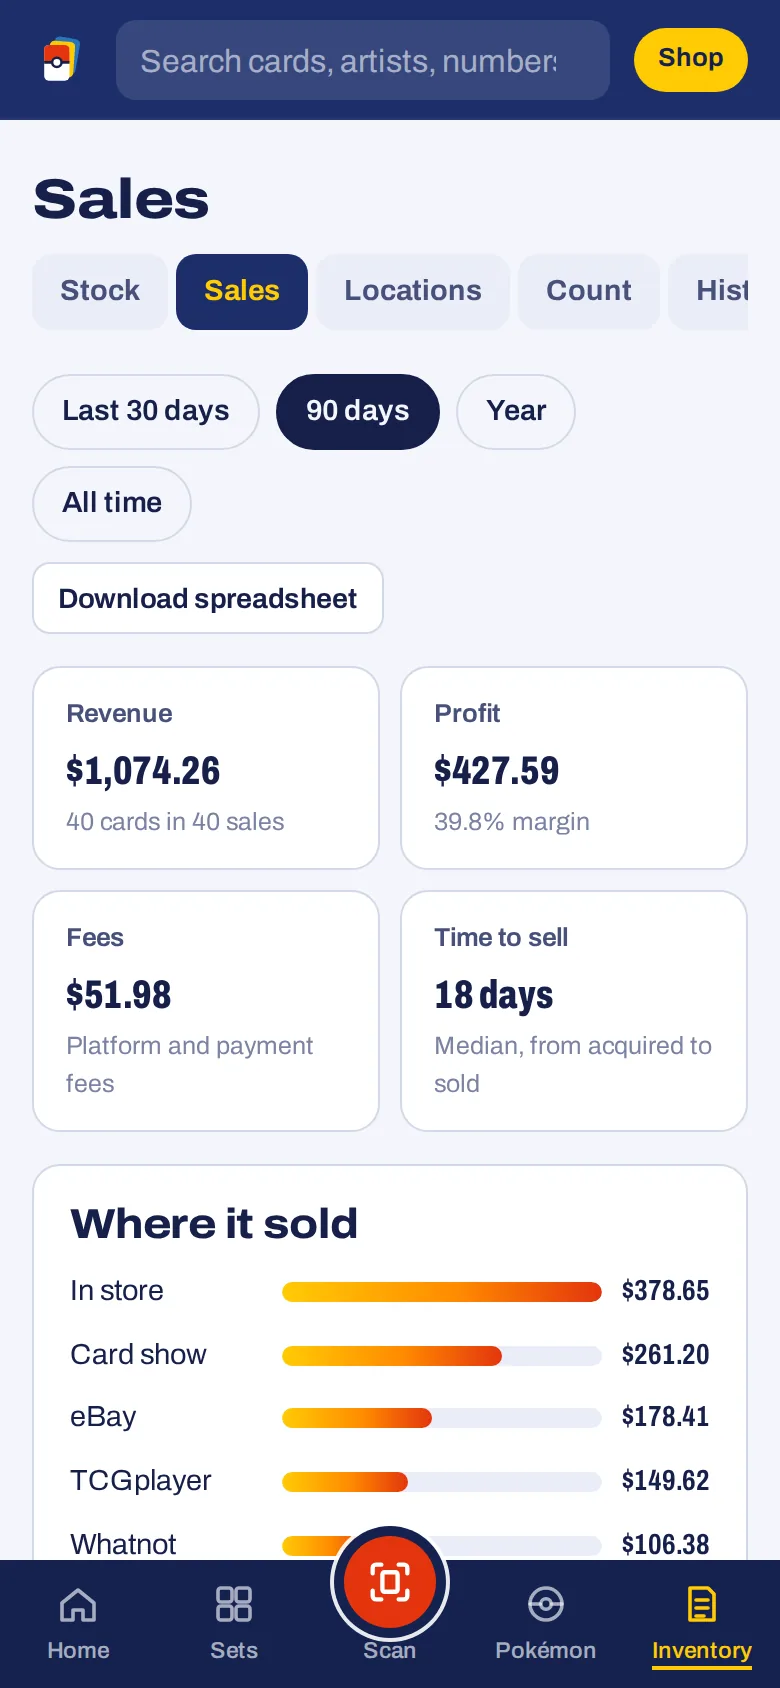Click the 'TCGplayer' row label

click(141, 1481)
